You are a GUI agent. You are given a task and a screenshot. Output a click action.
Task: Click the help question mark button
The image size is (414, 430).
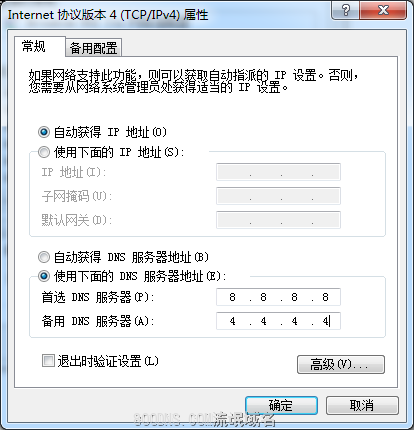pyautogui.click(x=346, y=11)
